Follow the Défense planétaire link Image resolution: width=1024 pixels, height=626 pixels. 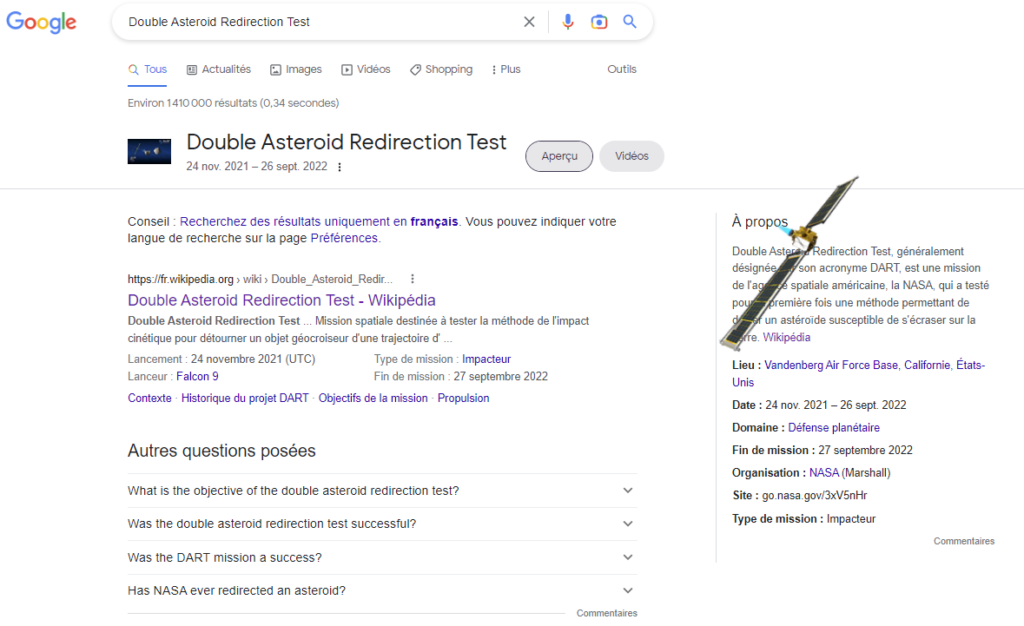tap(834, 428)
